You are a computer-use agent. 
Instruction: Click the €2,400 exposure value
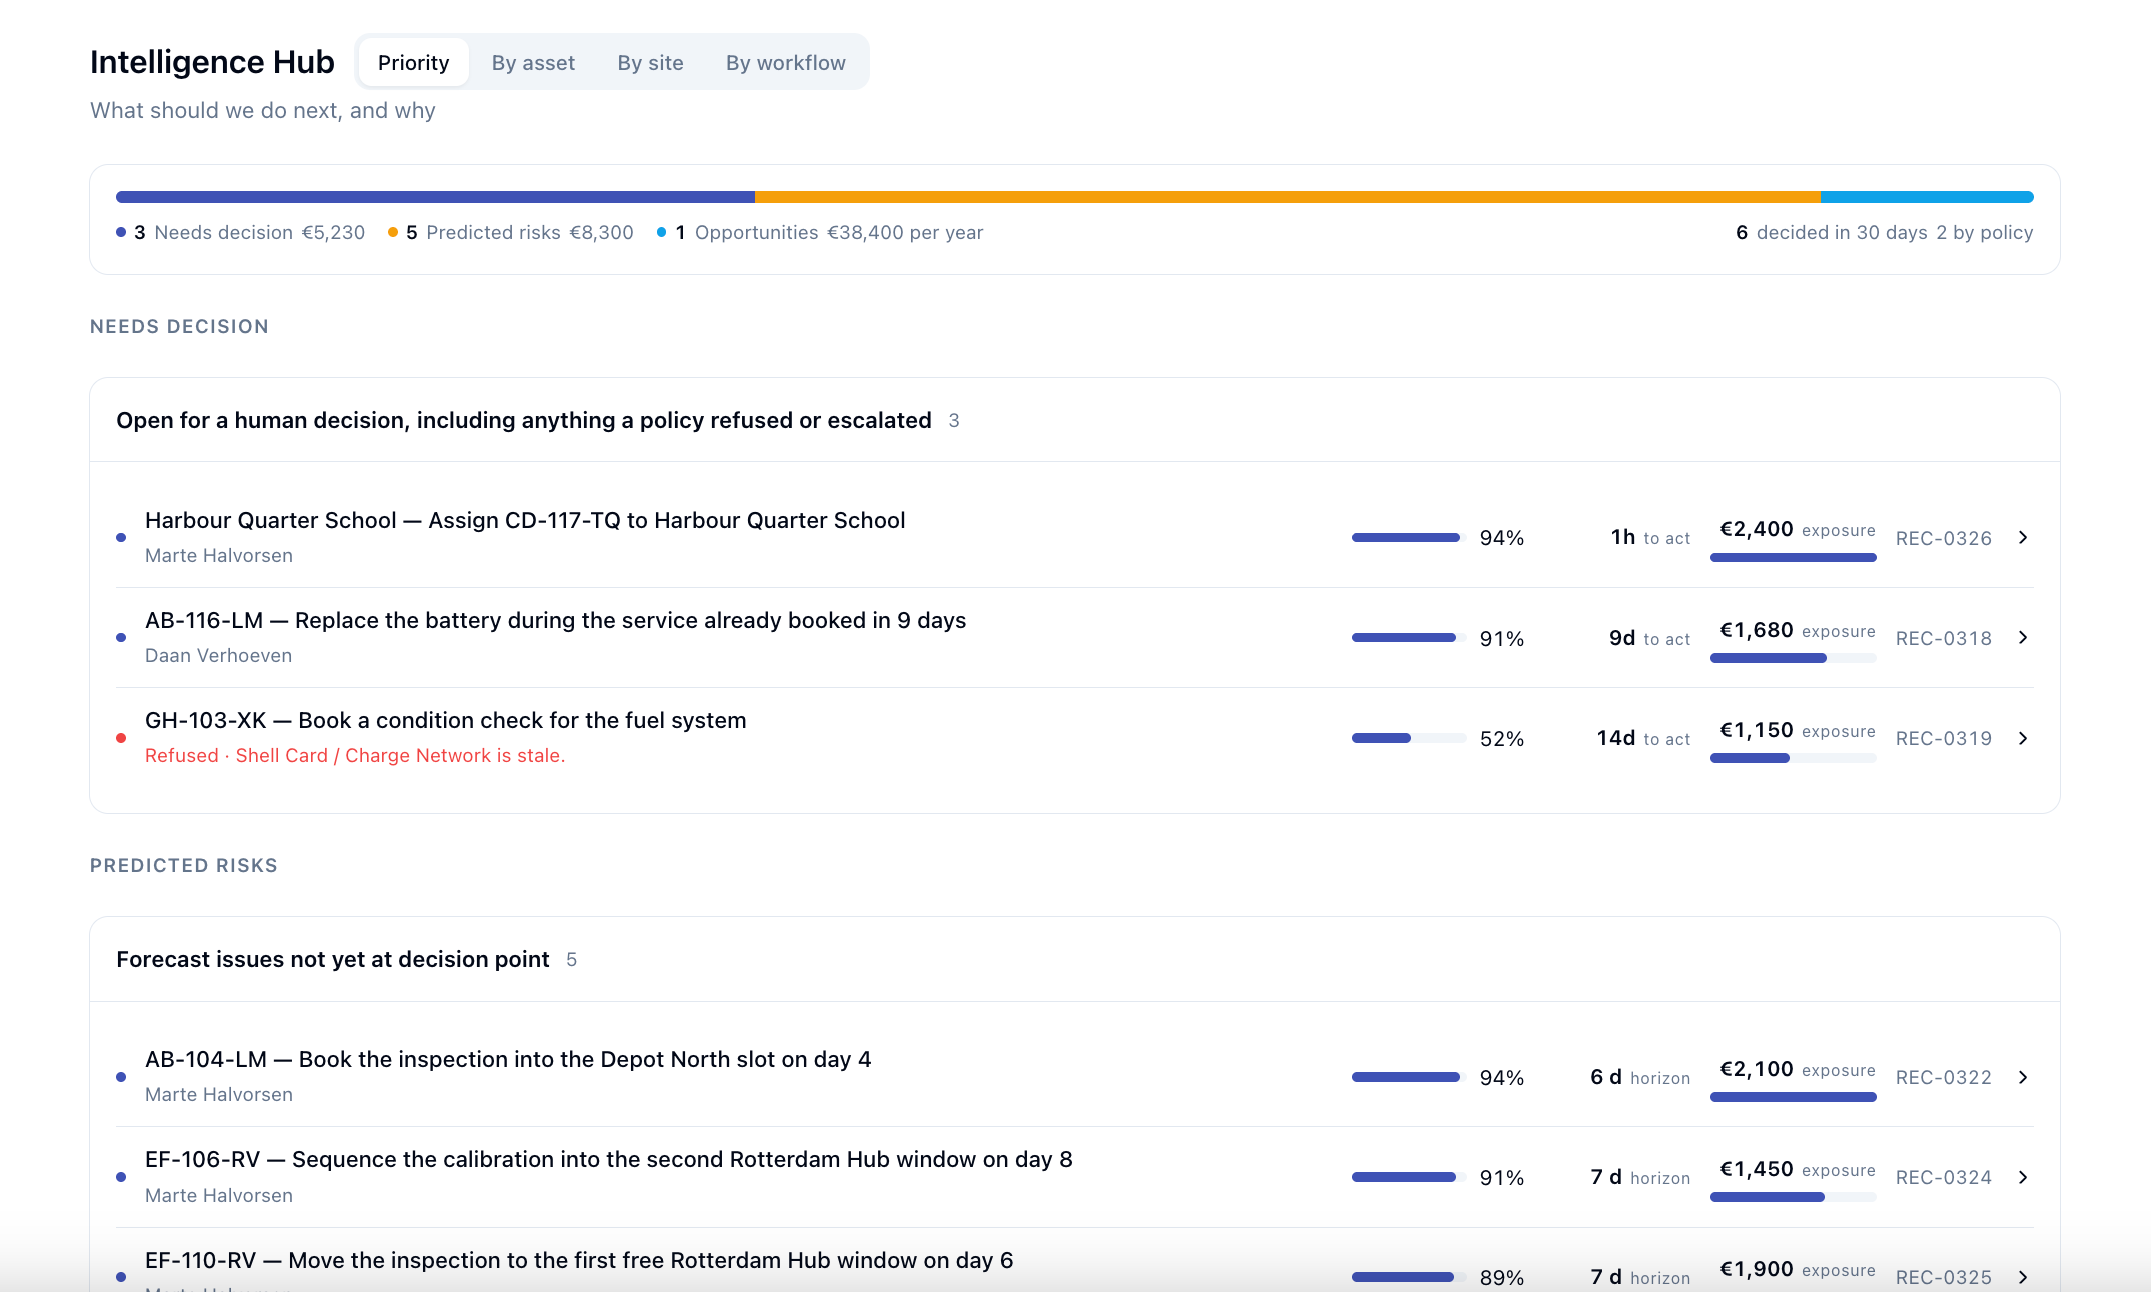point(1756,529)
